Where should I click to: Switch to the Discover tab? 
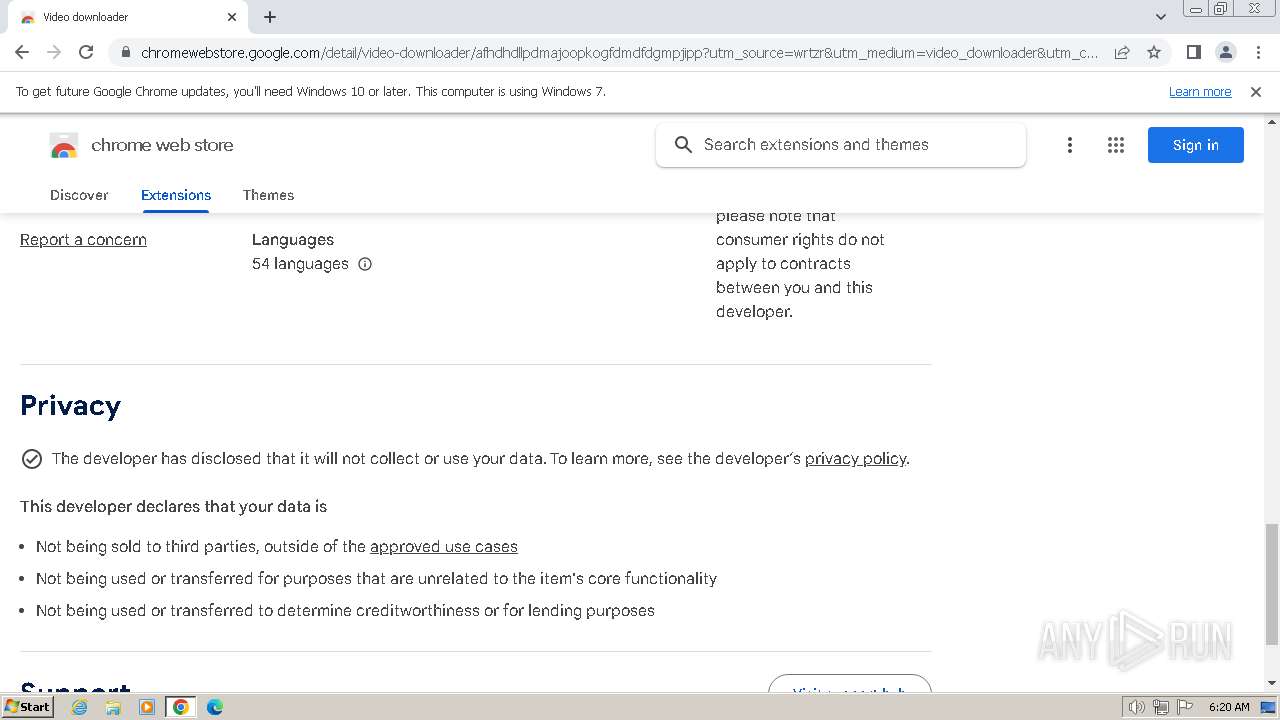[x=79, y=195]
